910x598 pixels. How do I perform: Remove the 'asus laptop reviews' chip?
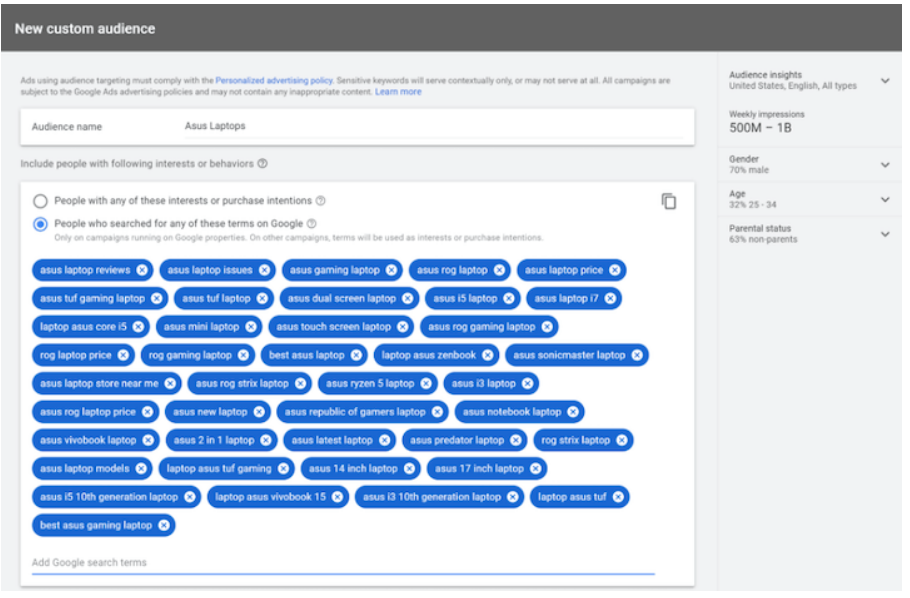coord(142,271)
